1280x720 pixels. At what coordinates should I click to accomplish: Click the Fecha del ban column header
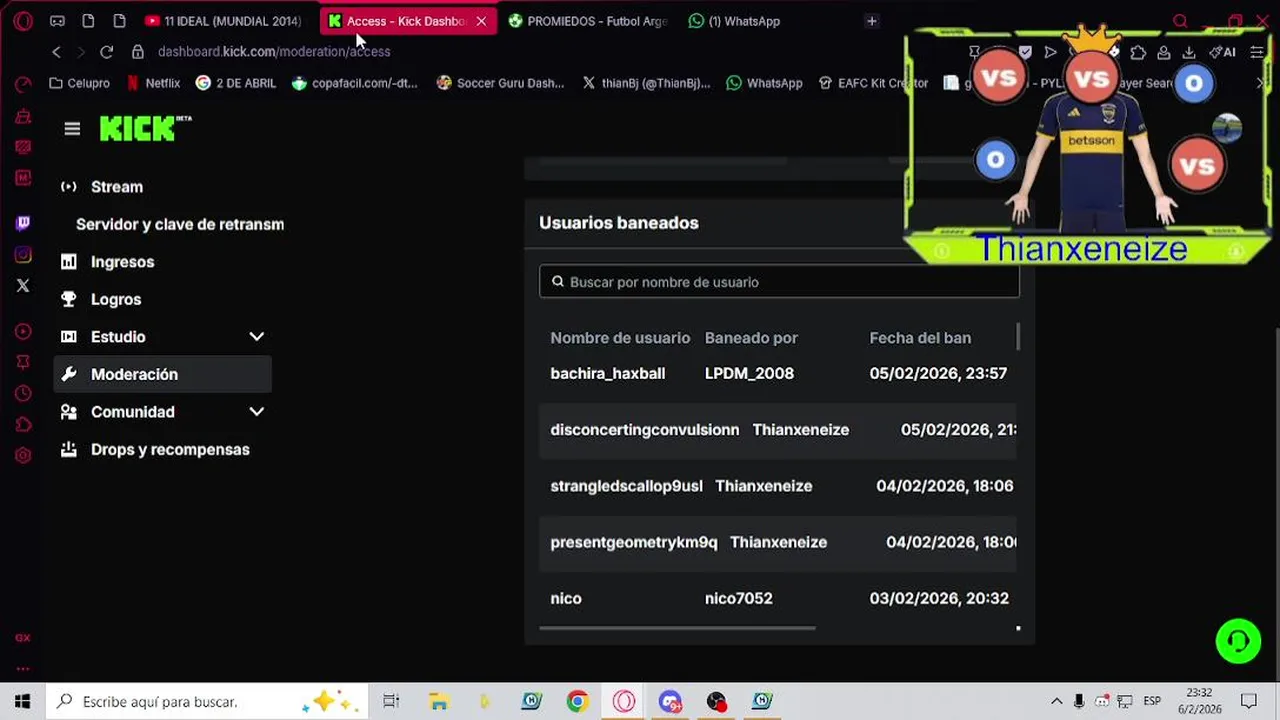(x=920, y=338)
